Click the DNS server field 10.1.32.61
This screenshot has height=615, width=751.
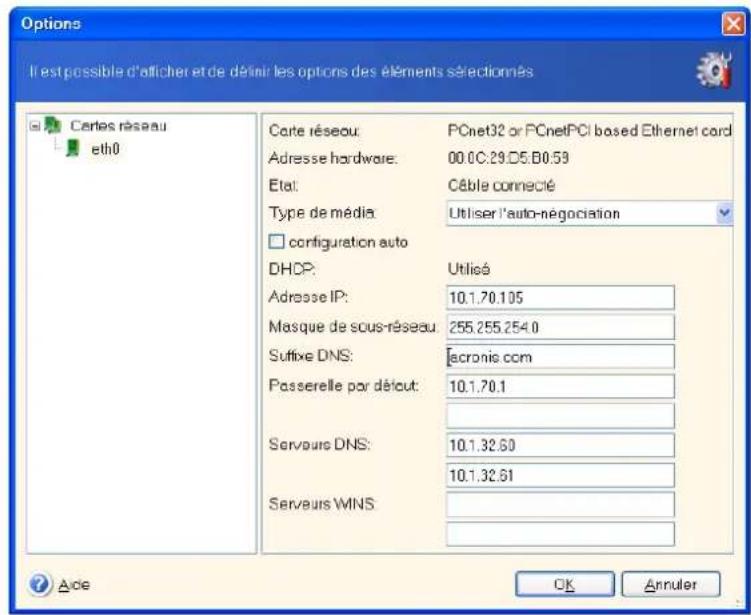[x=560, y=475]
